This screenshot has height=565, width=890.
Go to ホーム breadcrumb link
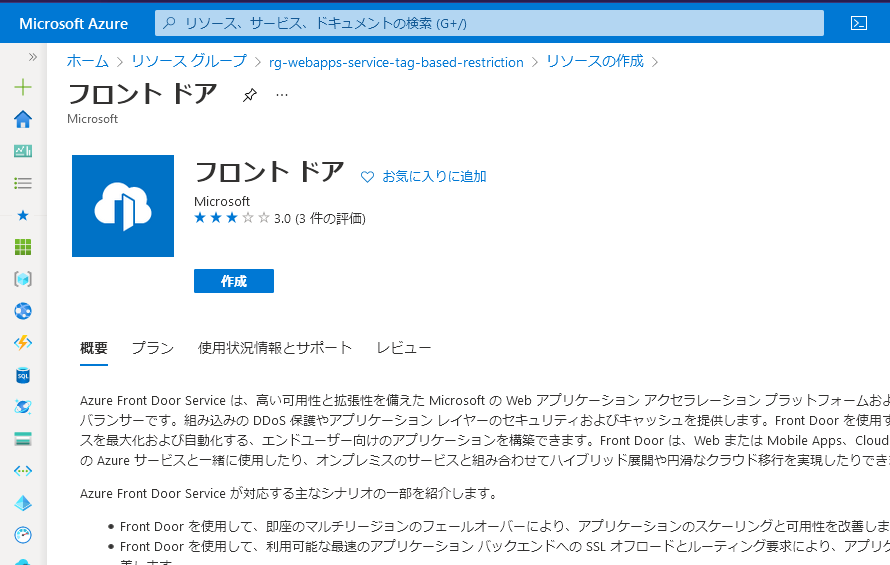pos(87,61)
